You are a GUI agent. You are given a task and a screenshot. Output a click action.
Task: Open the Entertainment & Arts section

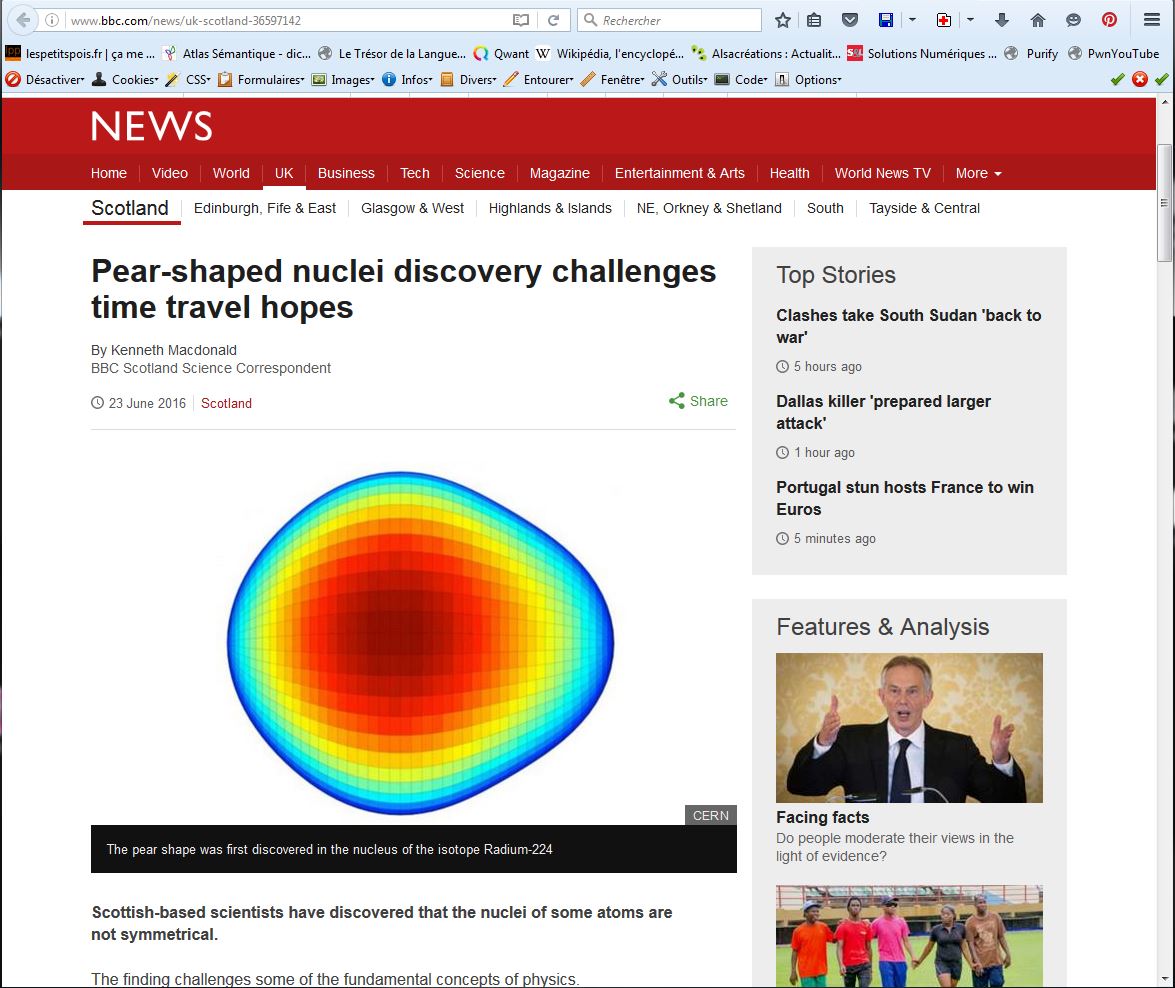pos(680,173)
